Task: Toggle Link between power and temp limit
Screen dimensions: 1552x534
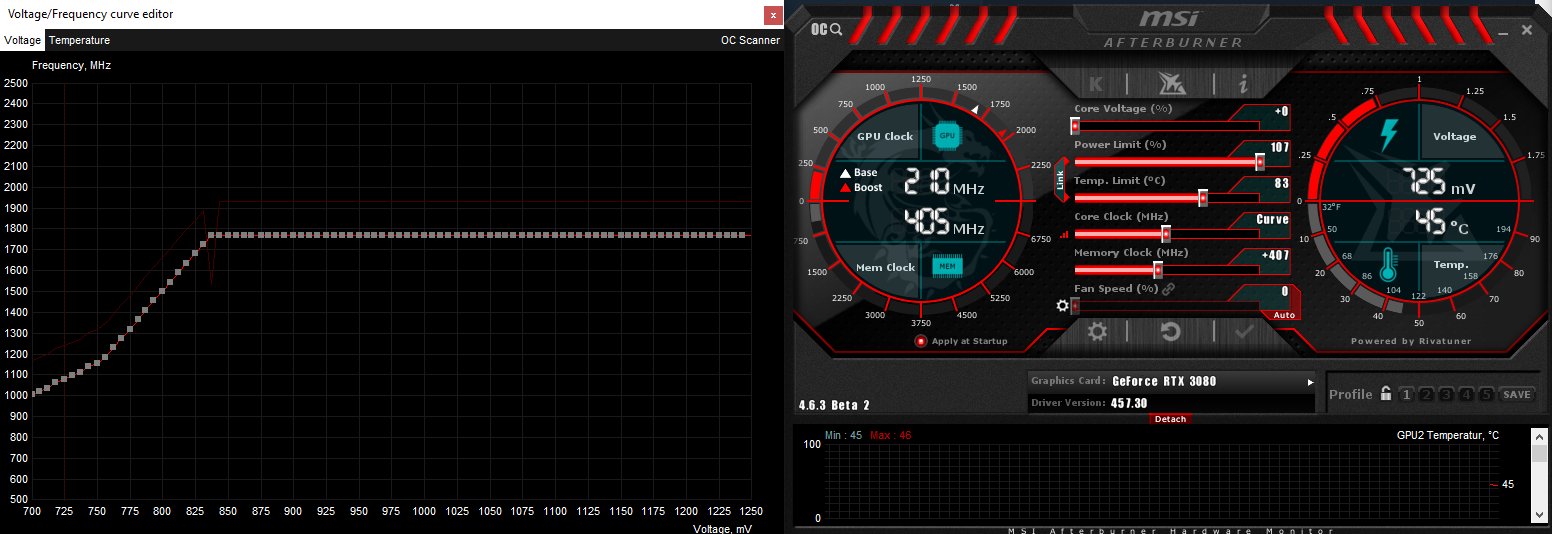Action: 1061,180
